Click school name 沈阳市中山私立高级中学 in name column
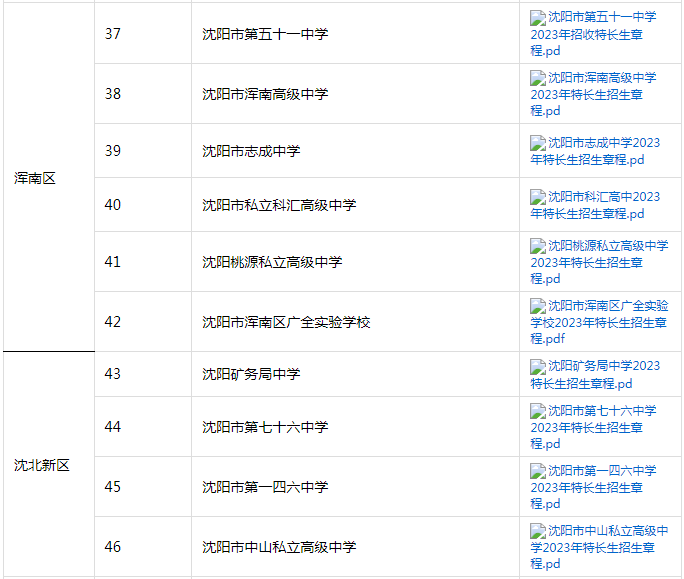Screen dimensions: 684x579 tap(279, 547)
